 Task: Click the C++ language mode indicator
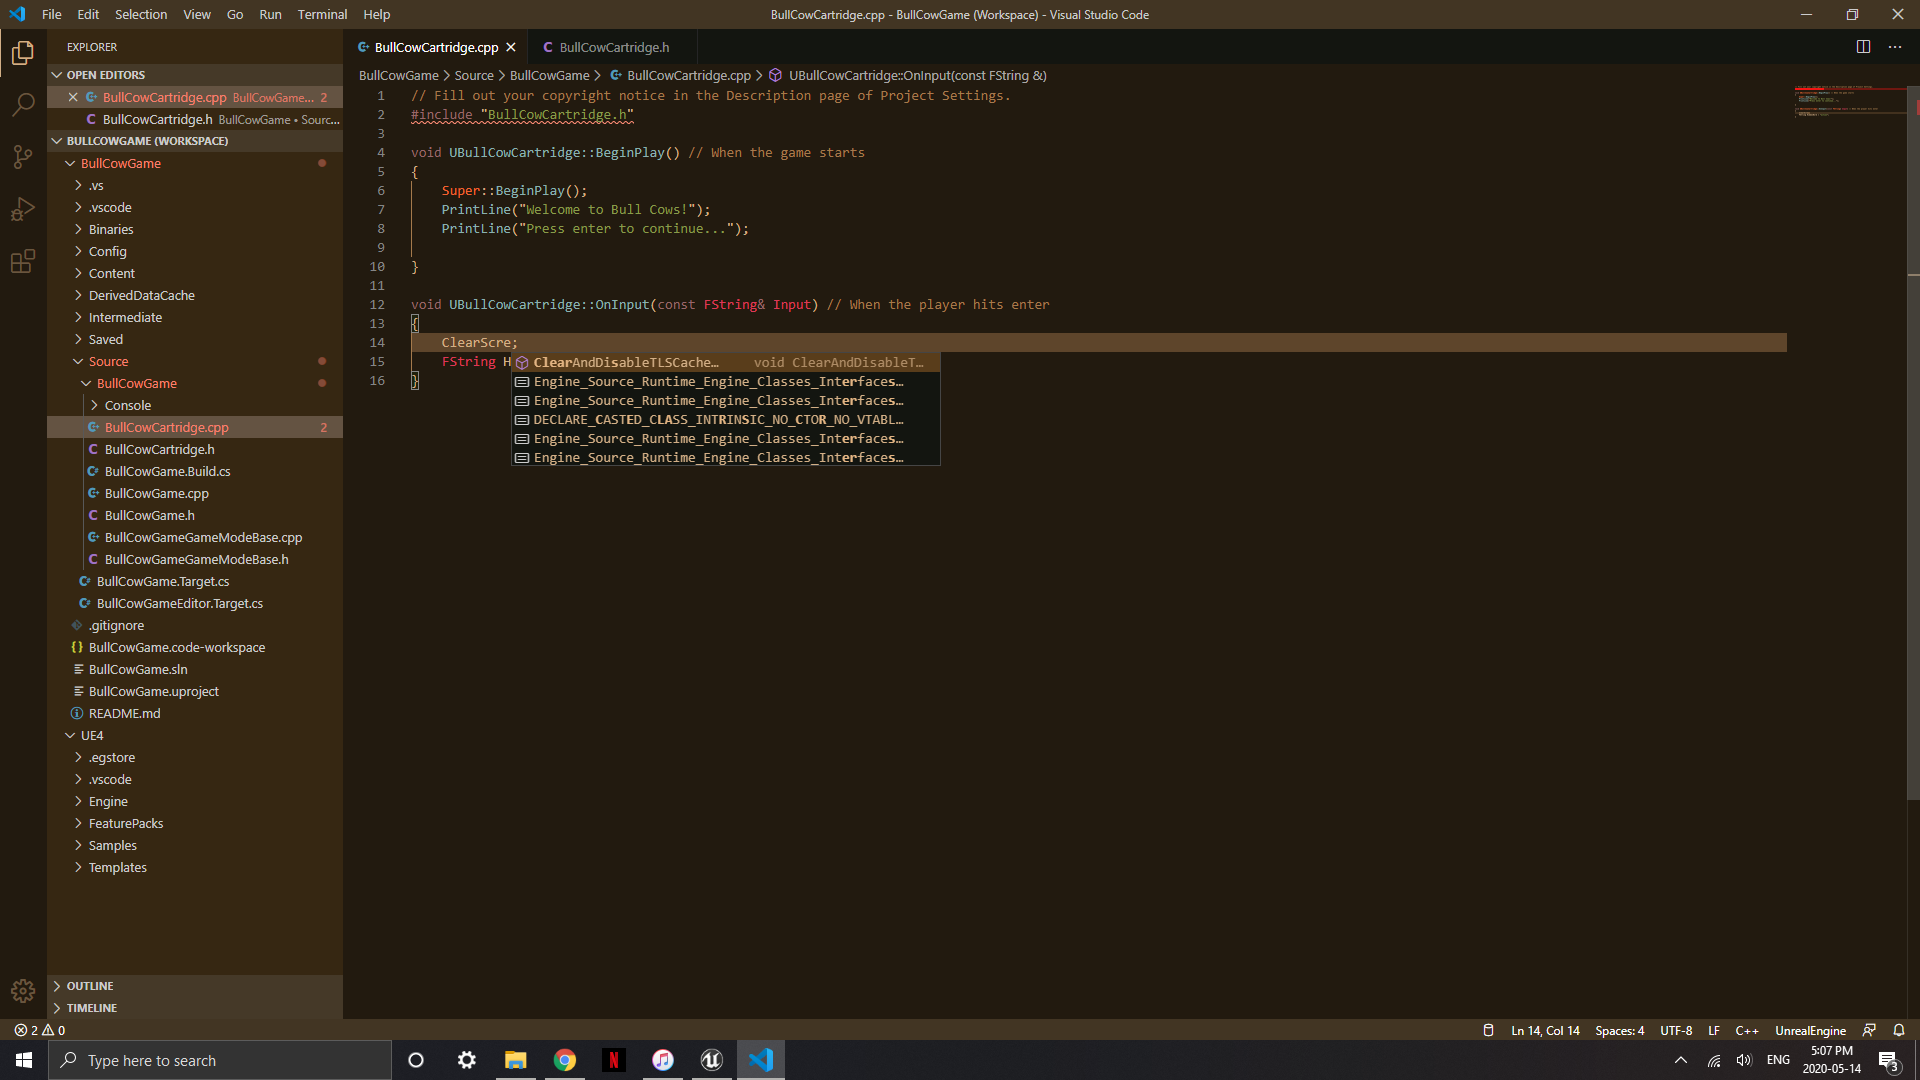coord(1748,1030)
